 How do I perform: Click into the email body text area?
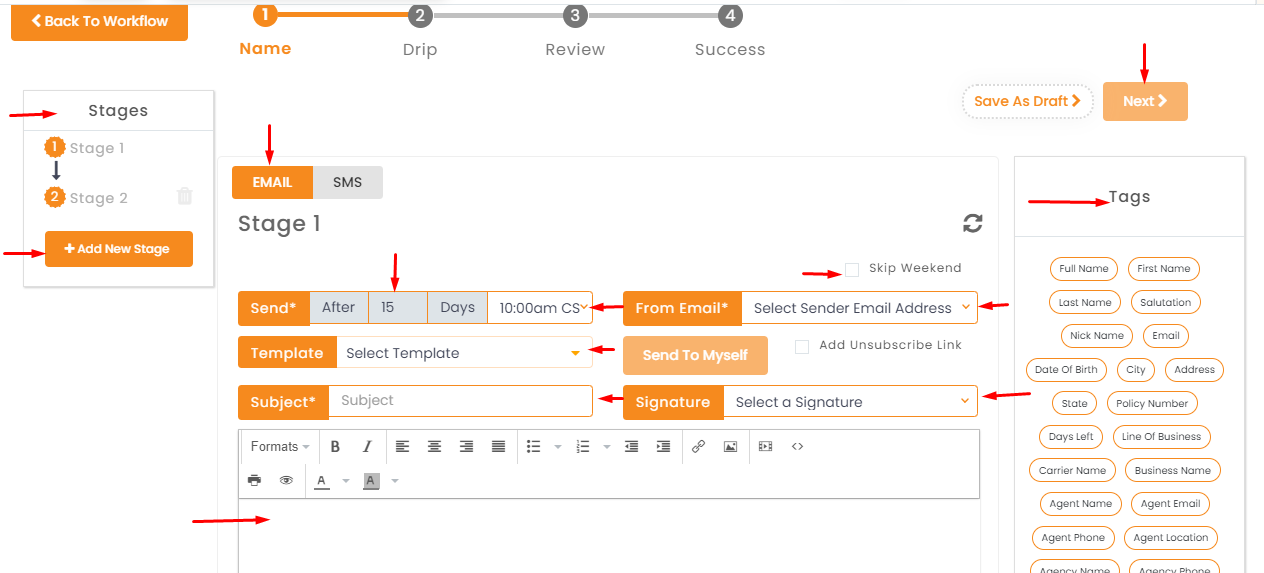click(609, 536)
